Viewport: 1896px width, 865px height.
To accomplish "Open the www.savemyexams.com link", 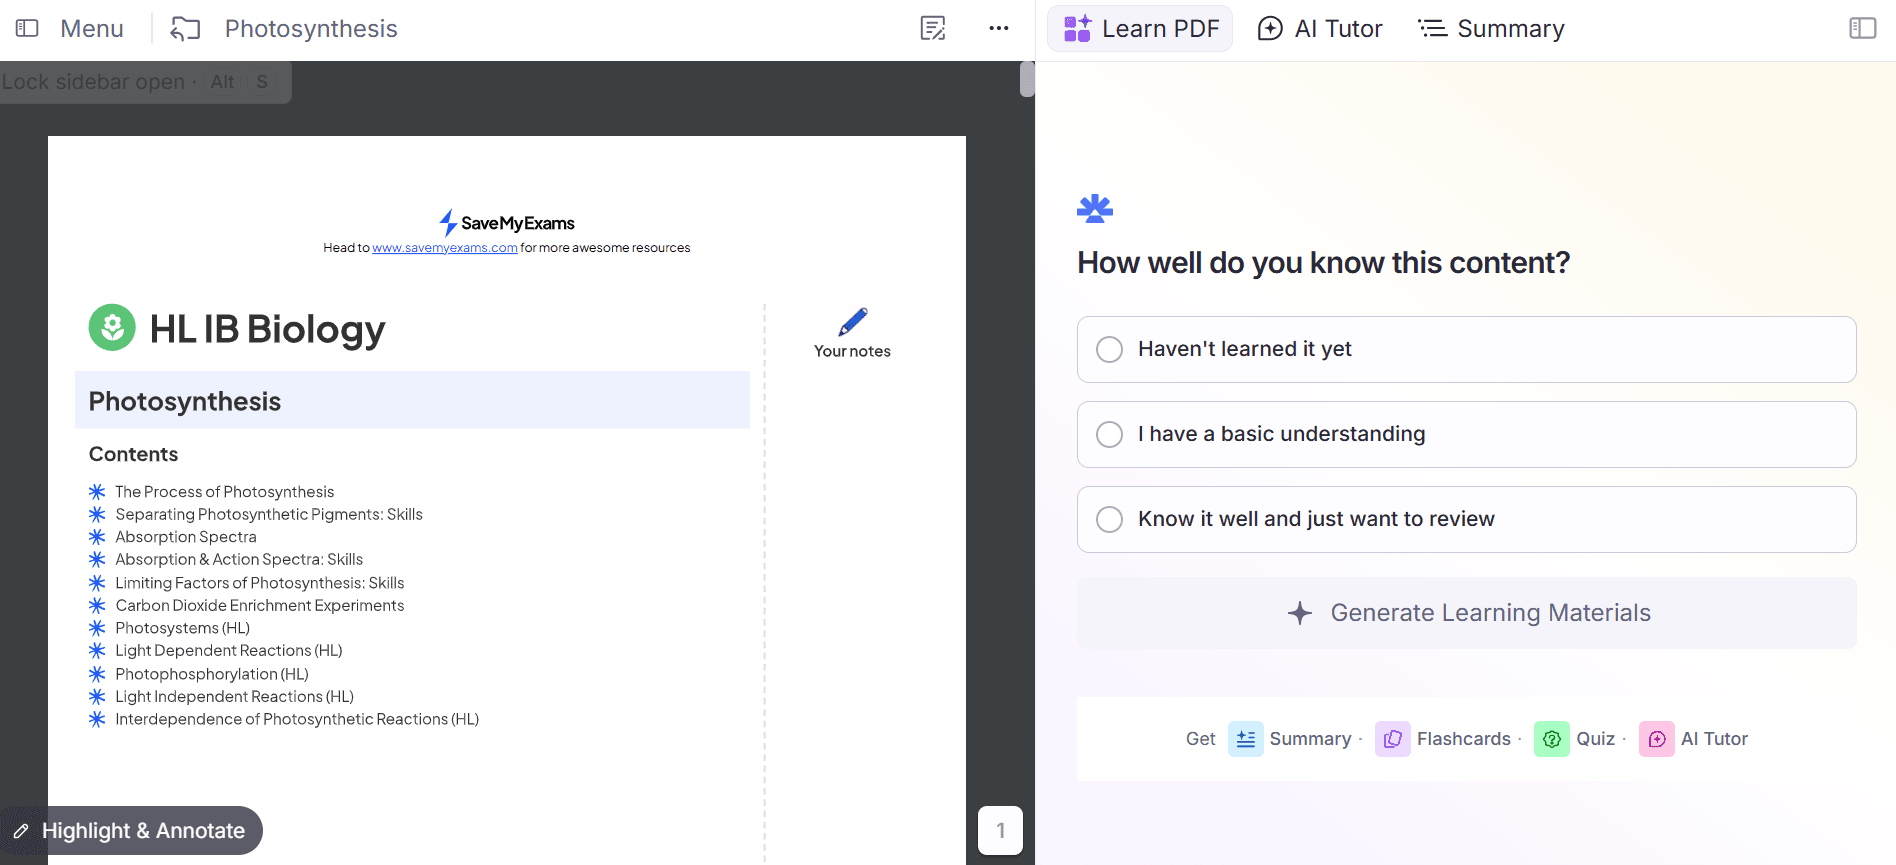I will (x=445, y=248).
